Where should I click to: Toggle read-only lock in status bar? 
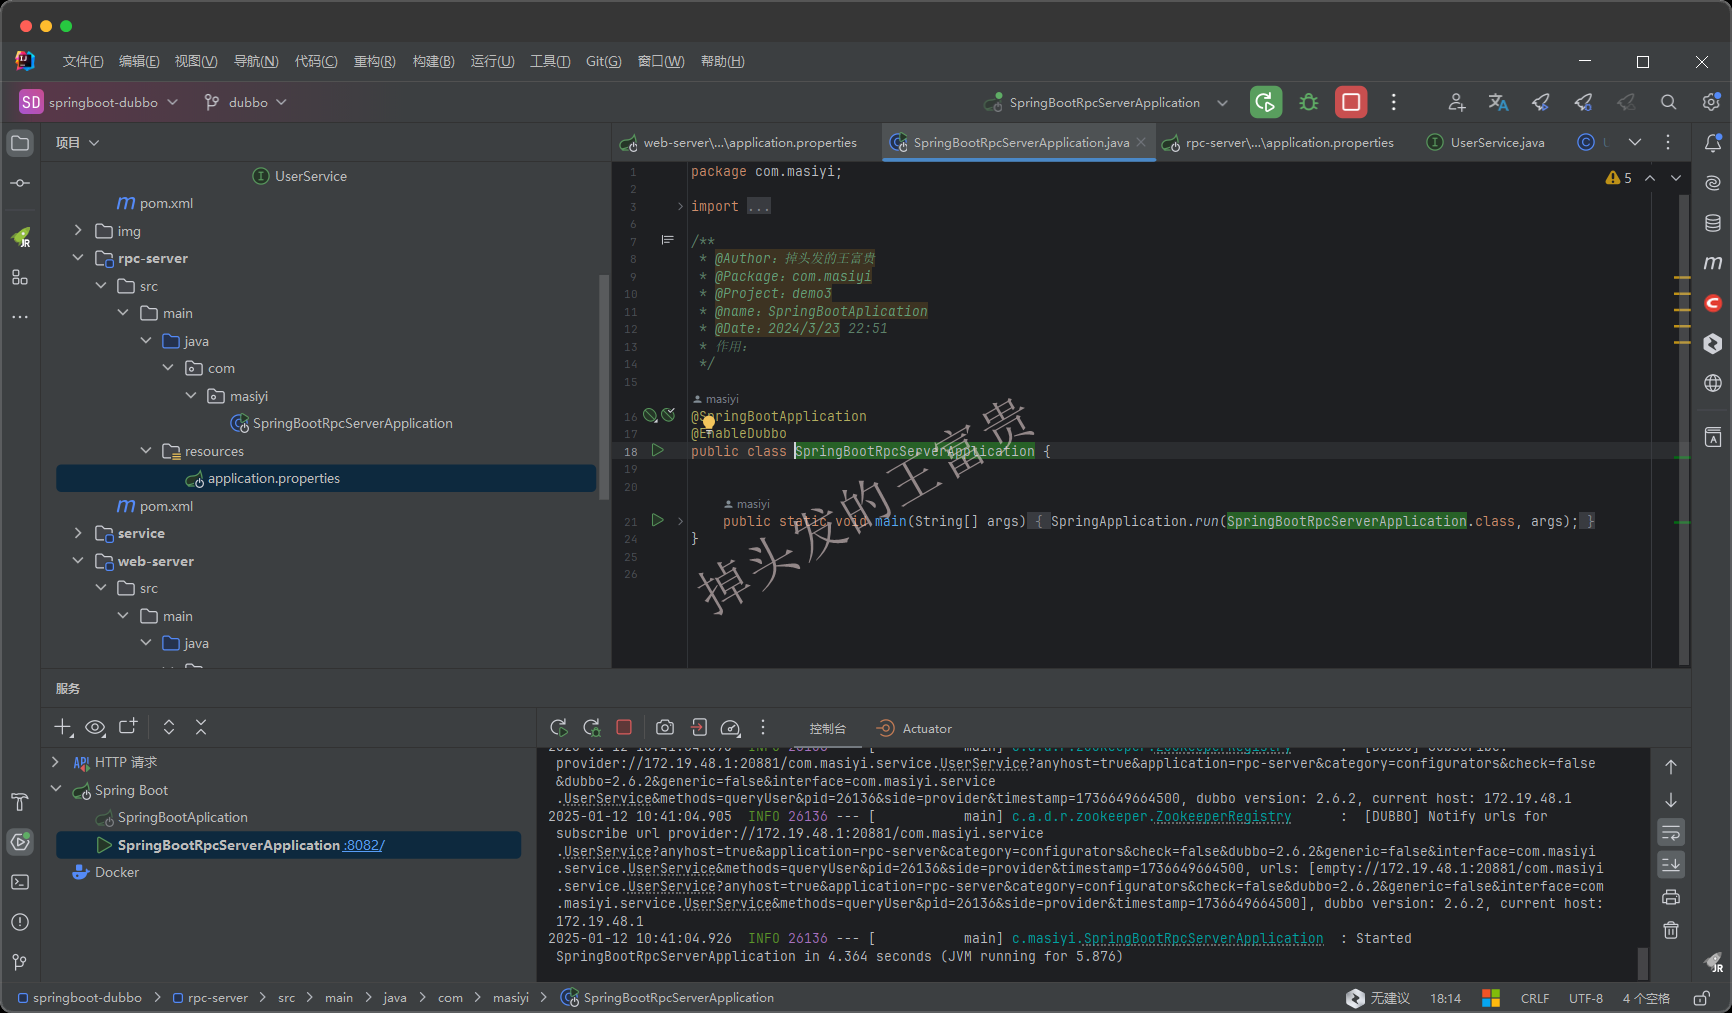click(x=1701, y=998)
